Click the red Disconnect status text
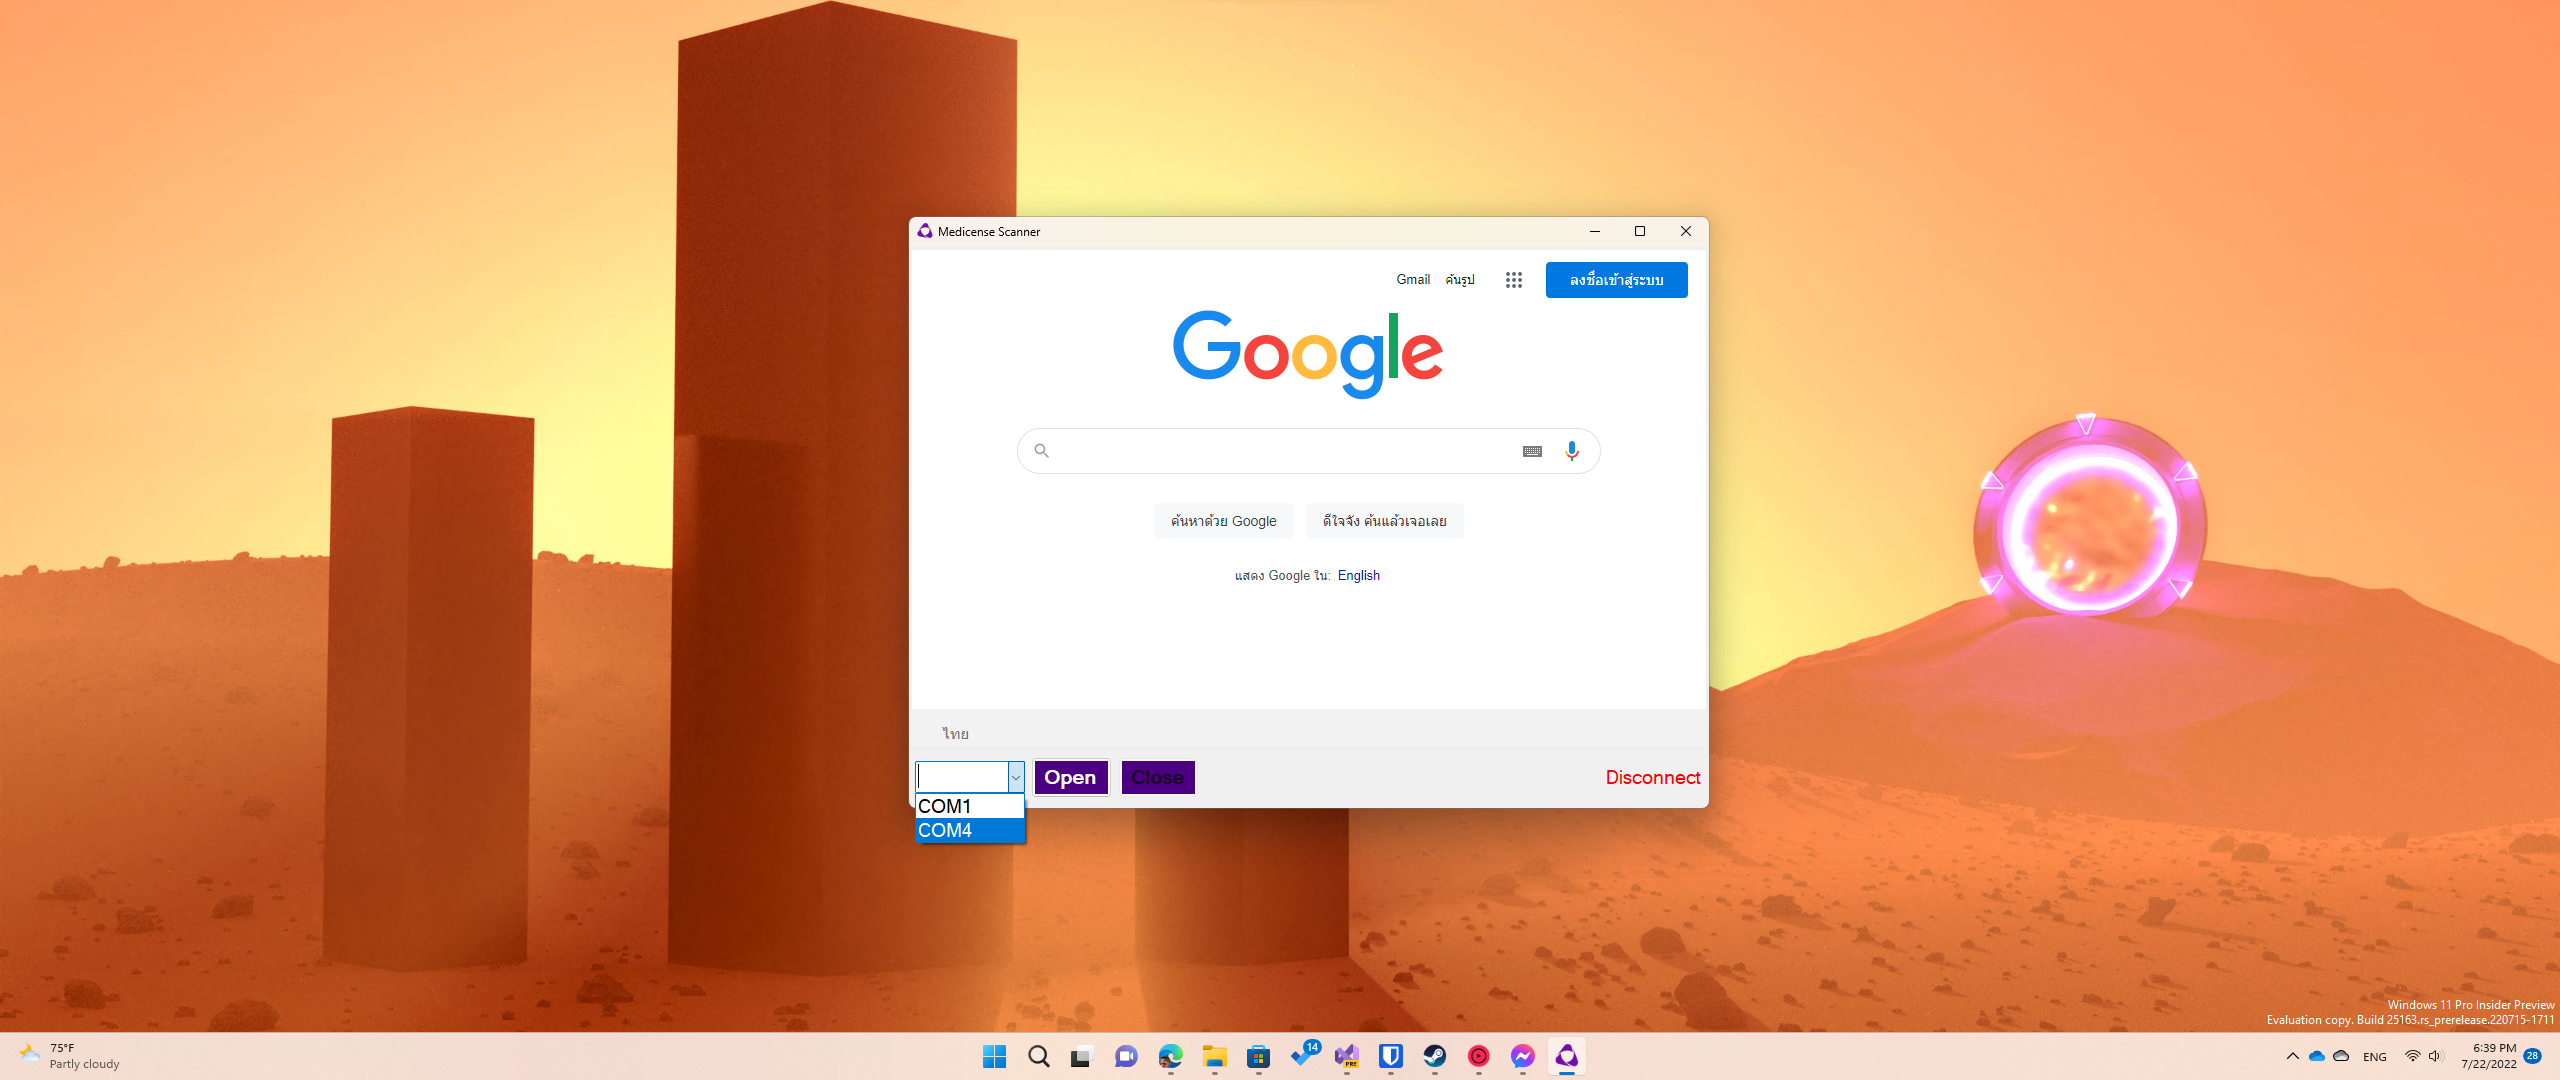2560x1080 pixels. point(1652,777)
